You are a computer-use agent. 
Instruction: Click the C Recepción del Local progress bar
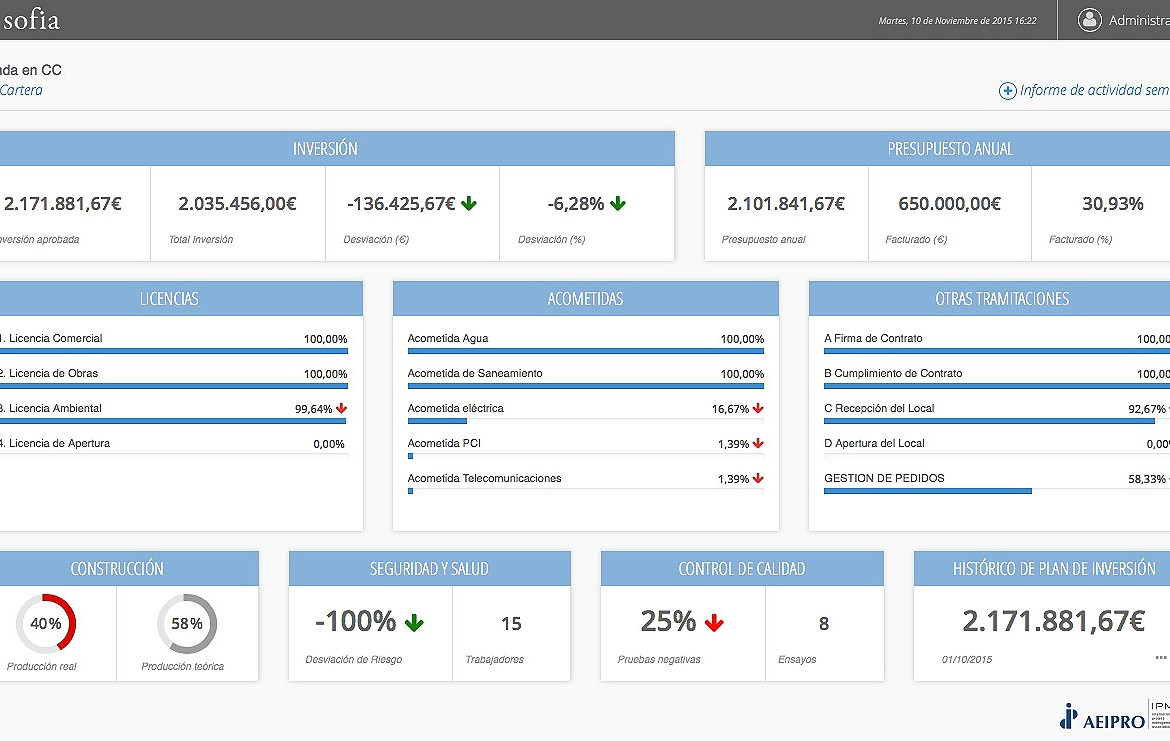coord(997,421)
